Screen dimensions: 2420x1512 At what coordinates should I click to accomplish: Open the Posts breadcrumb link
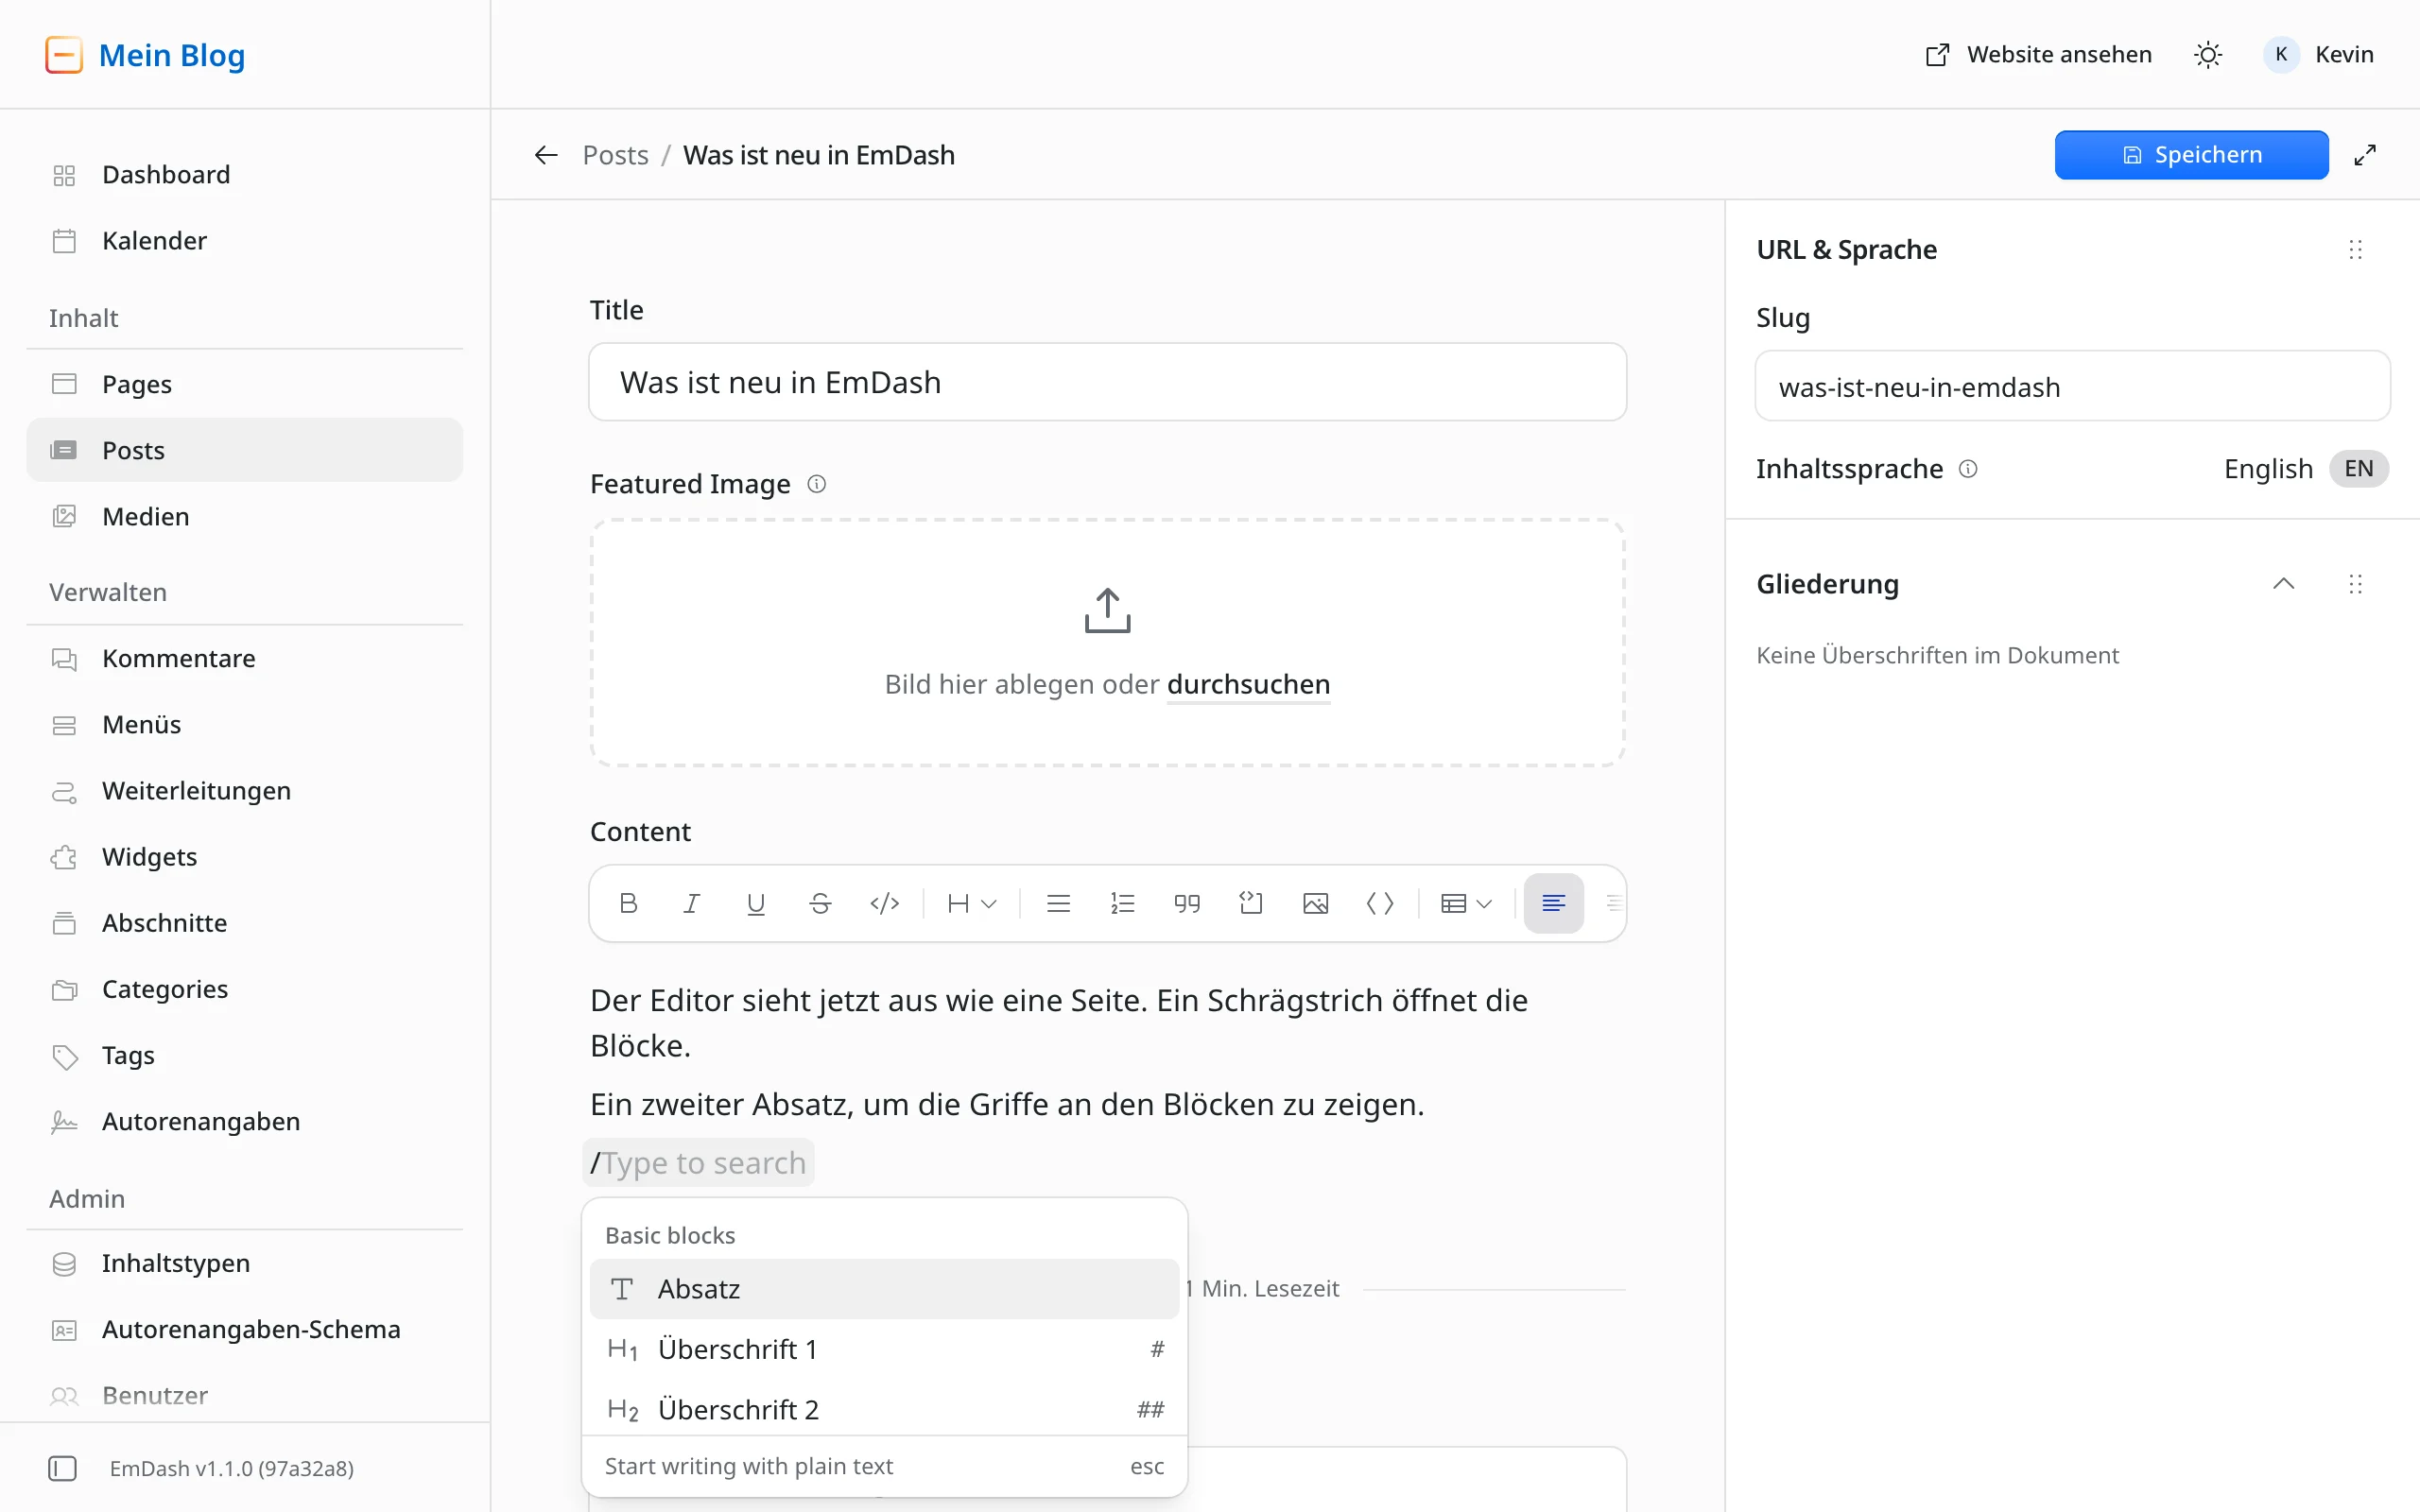615,155
